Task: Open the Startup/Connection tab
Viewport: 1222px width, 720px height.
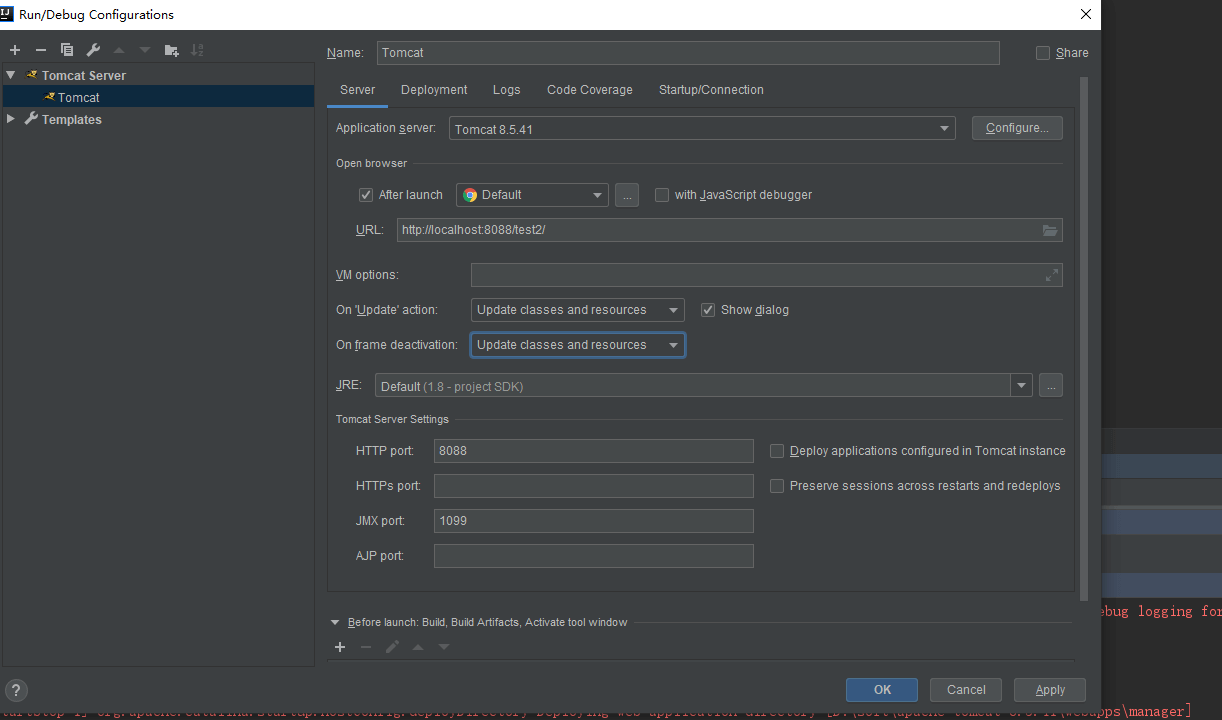Action: [710, 90]
